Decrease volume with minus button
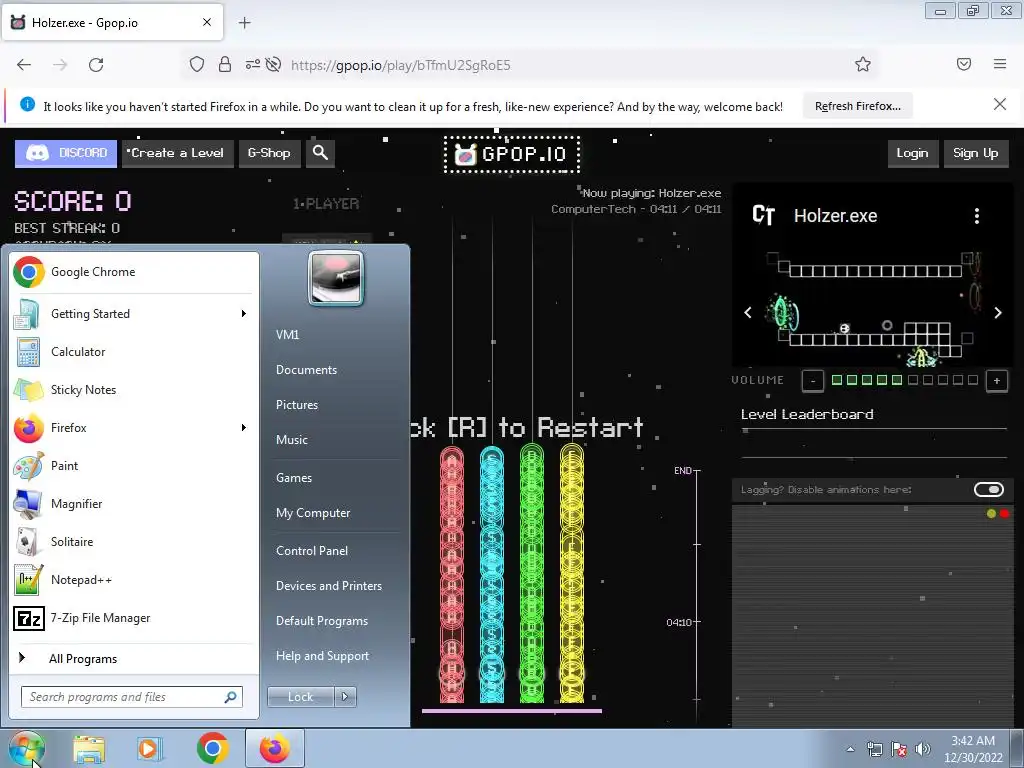The image size is (1024, 768). tap(813, 380)
